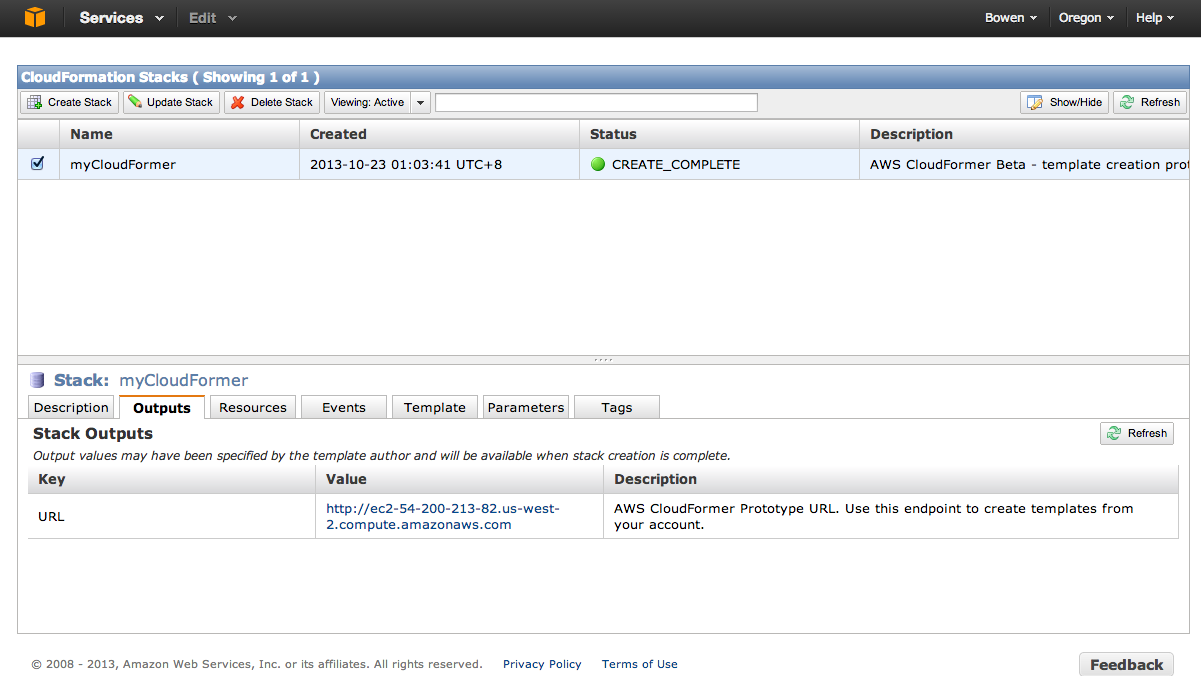Click the Stack Outputs Refresh button label
The width and height of the screenshot is (1201, 676).
1147,433
